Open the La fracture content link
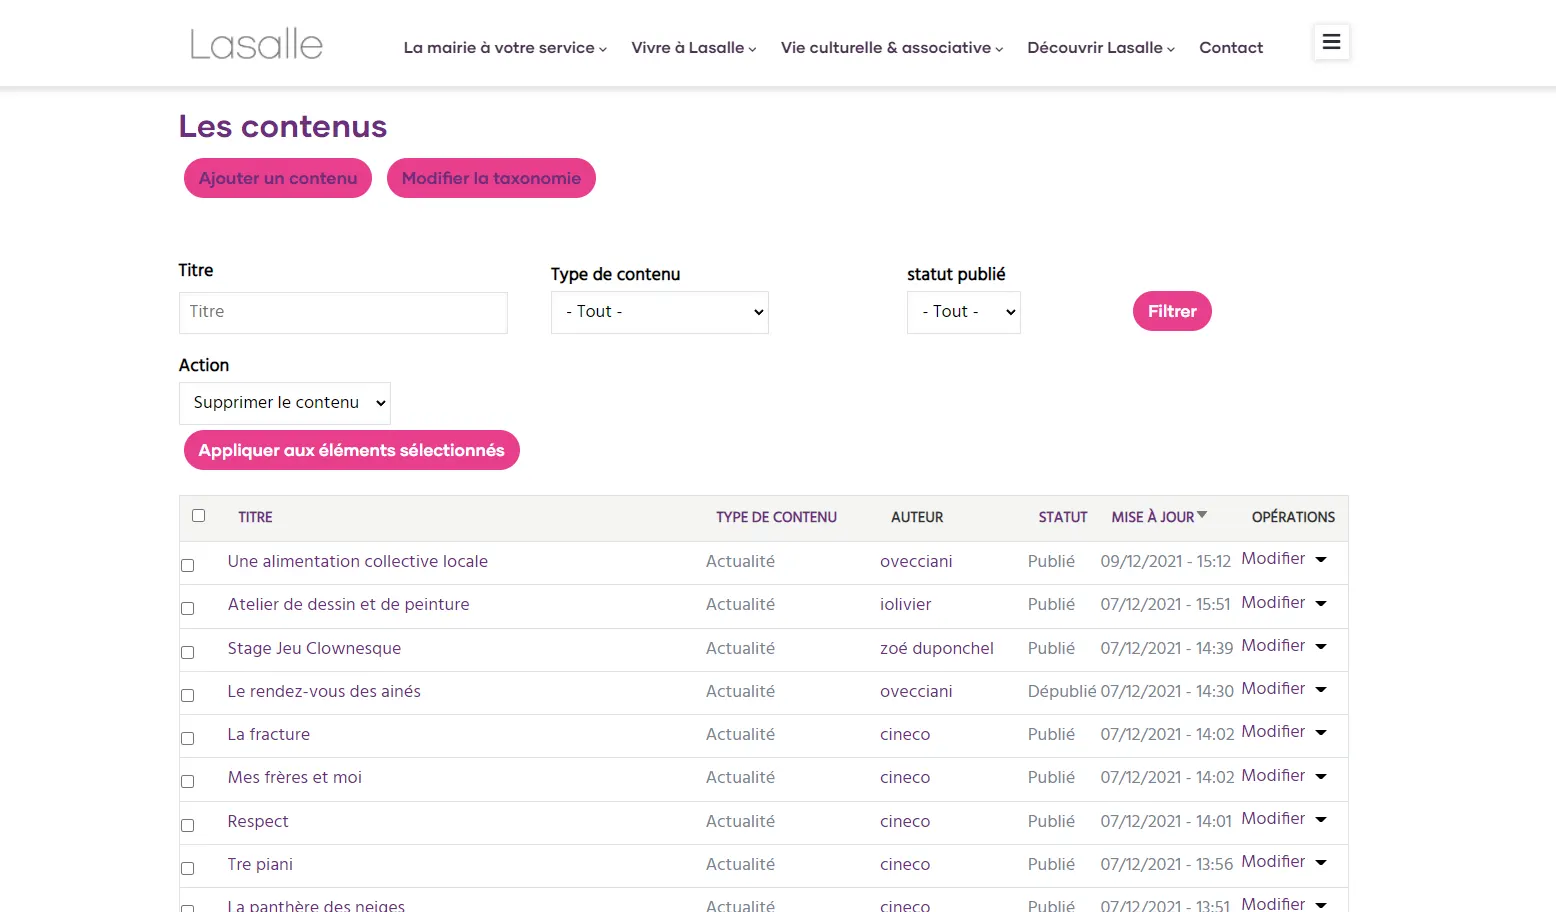Viewport: 1556px width, 912px height. click(x=269, y=735)
